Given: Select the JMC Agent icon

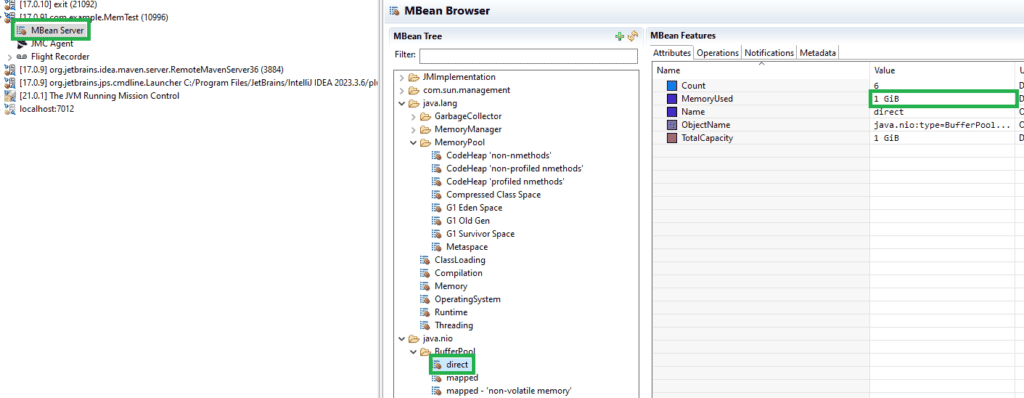Looking at the screenshot, I should [x=22, y=44].
